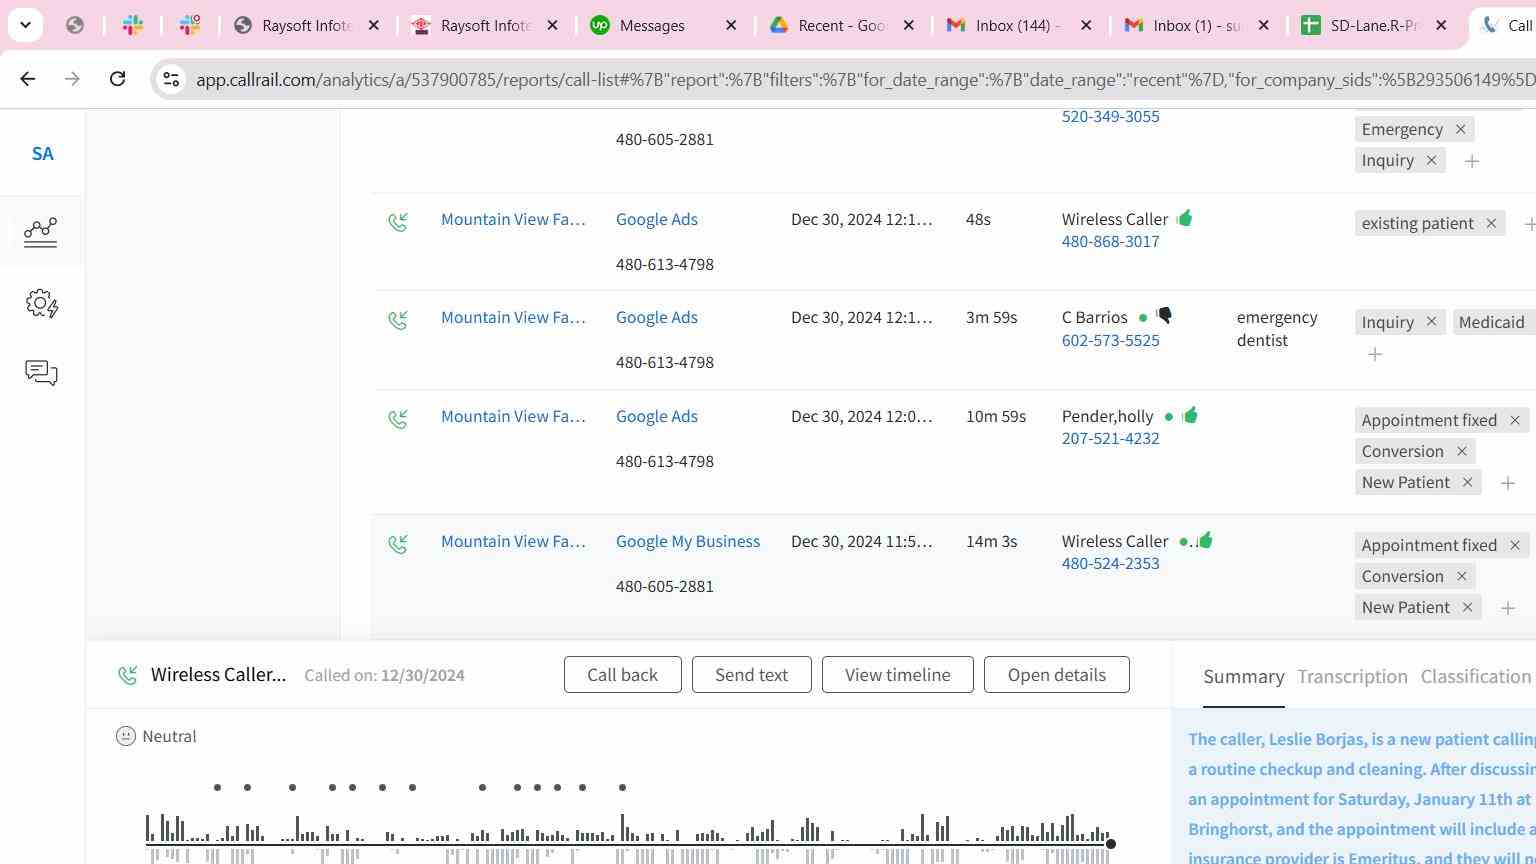This screenshot has height=864, width=1536.
Task: Remove New Patient tag from Pender,holly call
Action: click(1467, 482)
